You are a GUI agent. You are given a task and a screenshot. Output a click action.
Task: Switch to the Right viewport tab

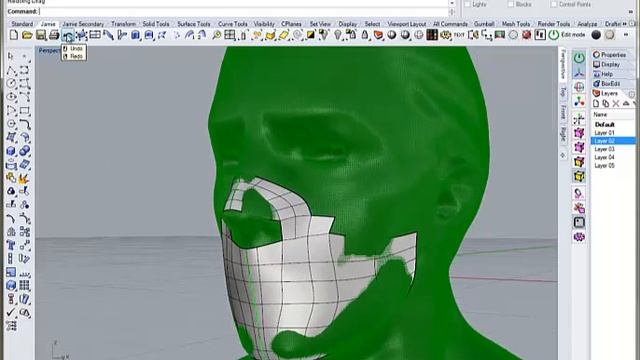(x=563, y=134)
